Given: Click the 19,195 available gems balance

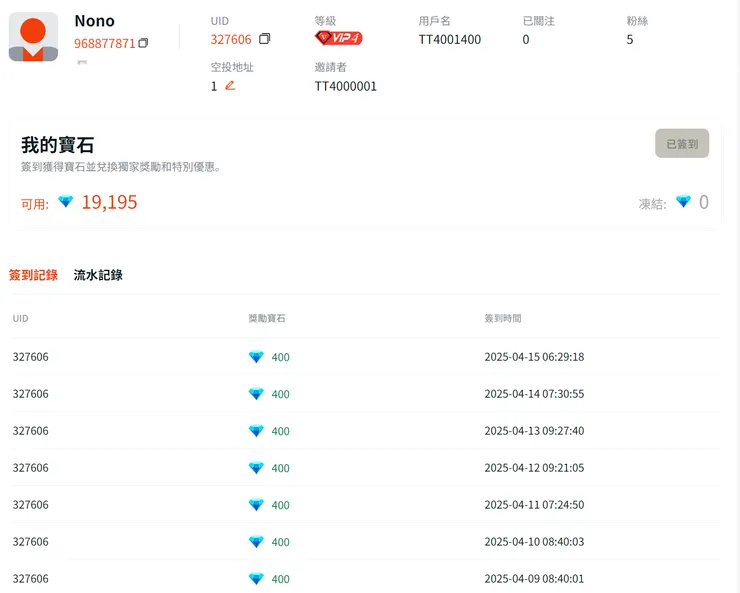Looking at the screenshot, I should click(109, 202).
